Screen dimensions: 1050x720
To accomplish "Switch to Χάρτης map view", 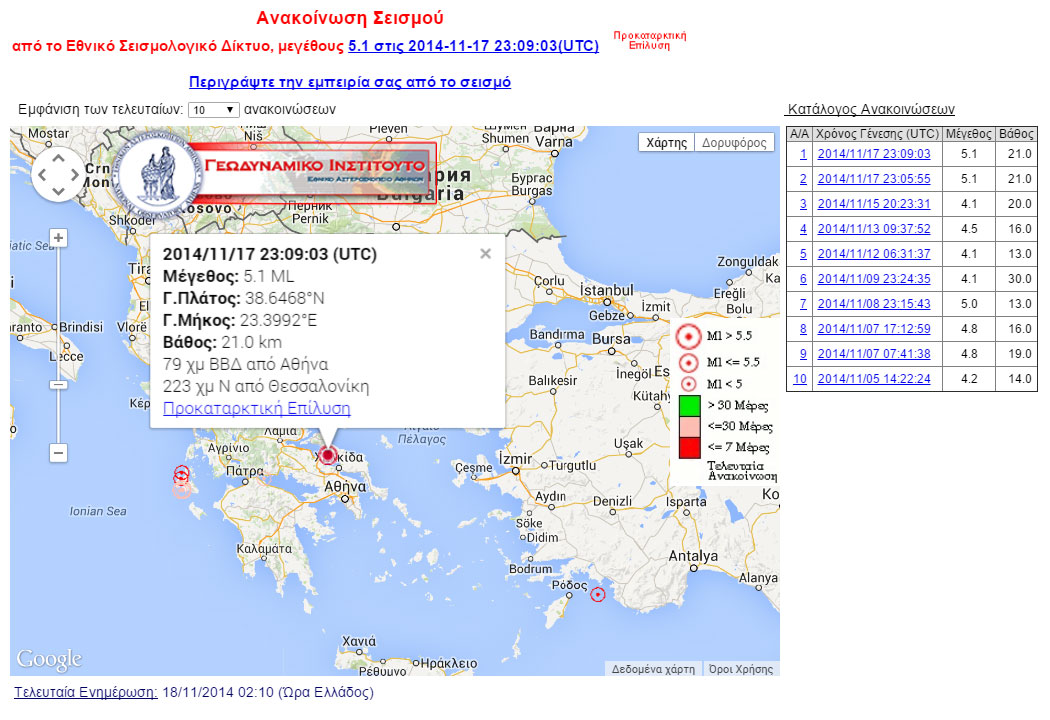I will click(x=666, y=143).
